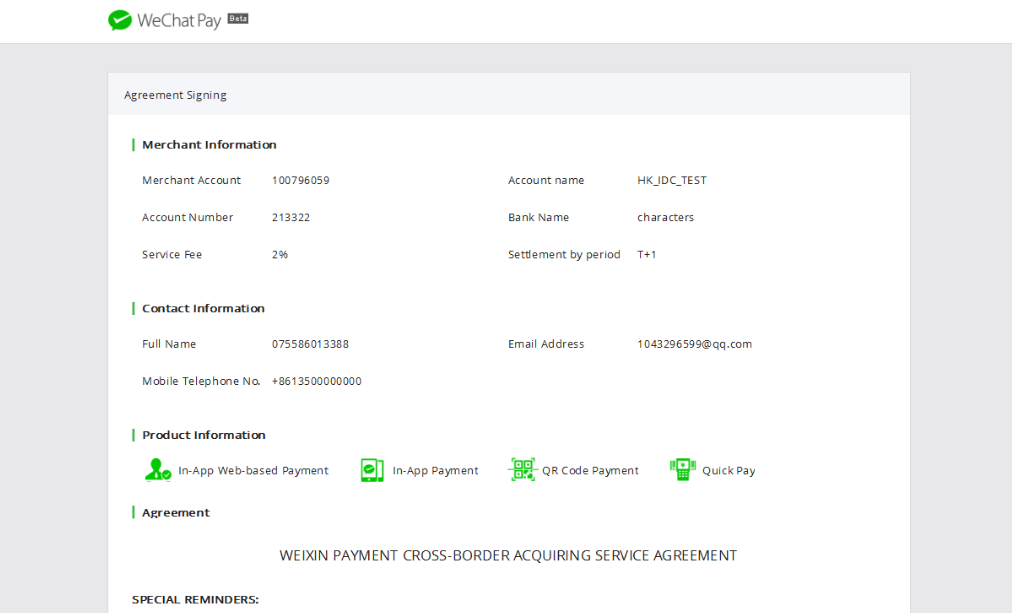
Task: Click the In-App Web-based Payment icon
Action: tap(157, 470)
